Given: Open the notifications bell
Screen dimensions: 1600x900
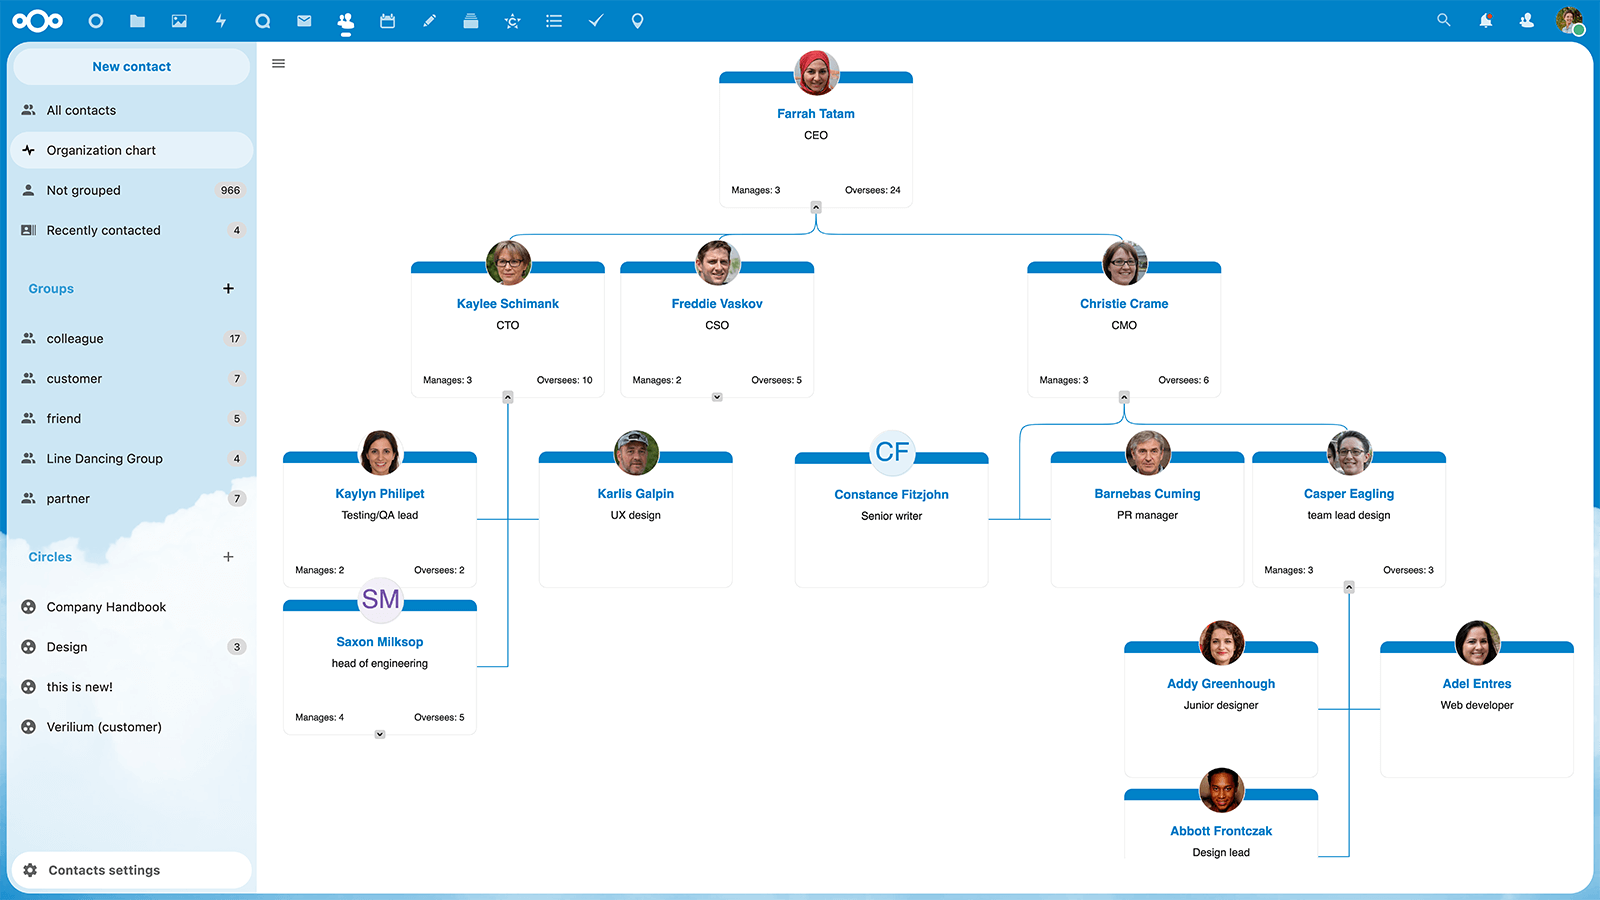Looking at the screenshot, I should 1486,20.
